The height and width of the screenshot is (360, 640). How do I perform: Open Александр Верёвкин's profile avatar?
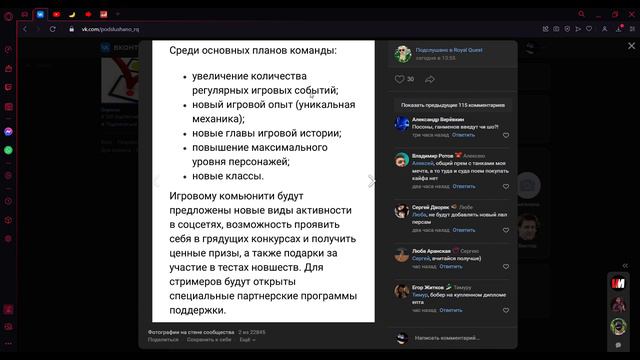click(x=402, y=124)
